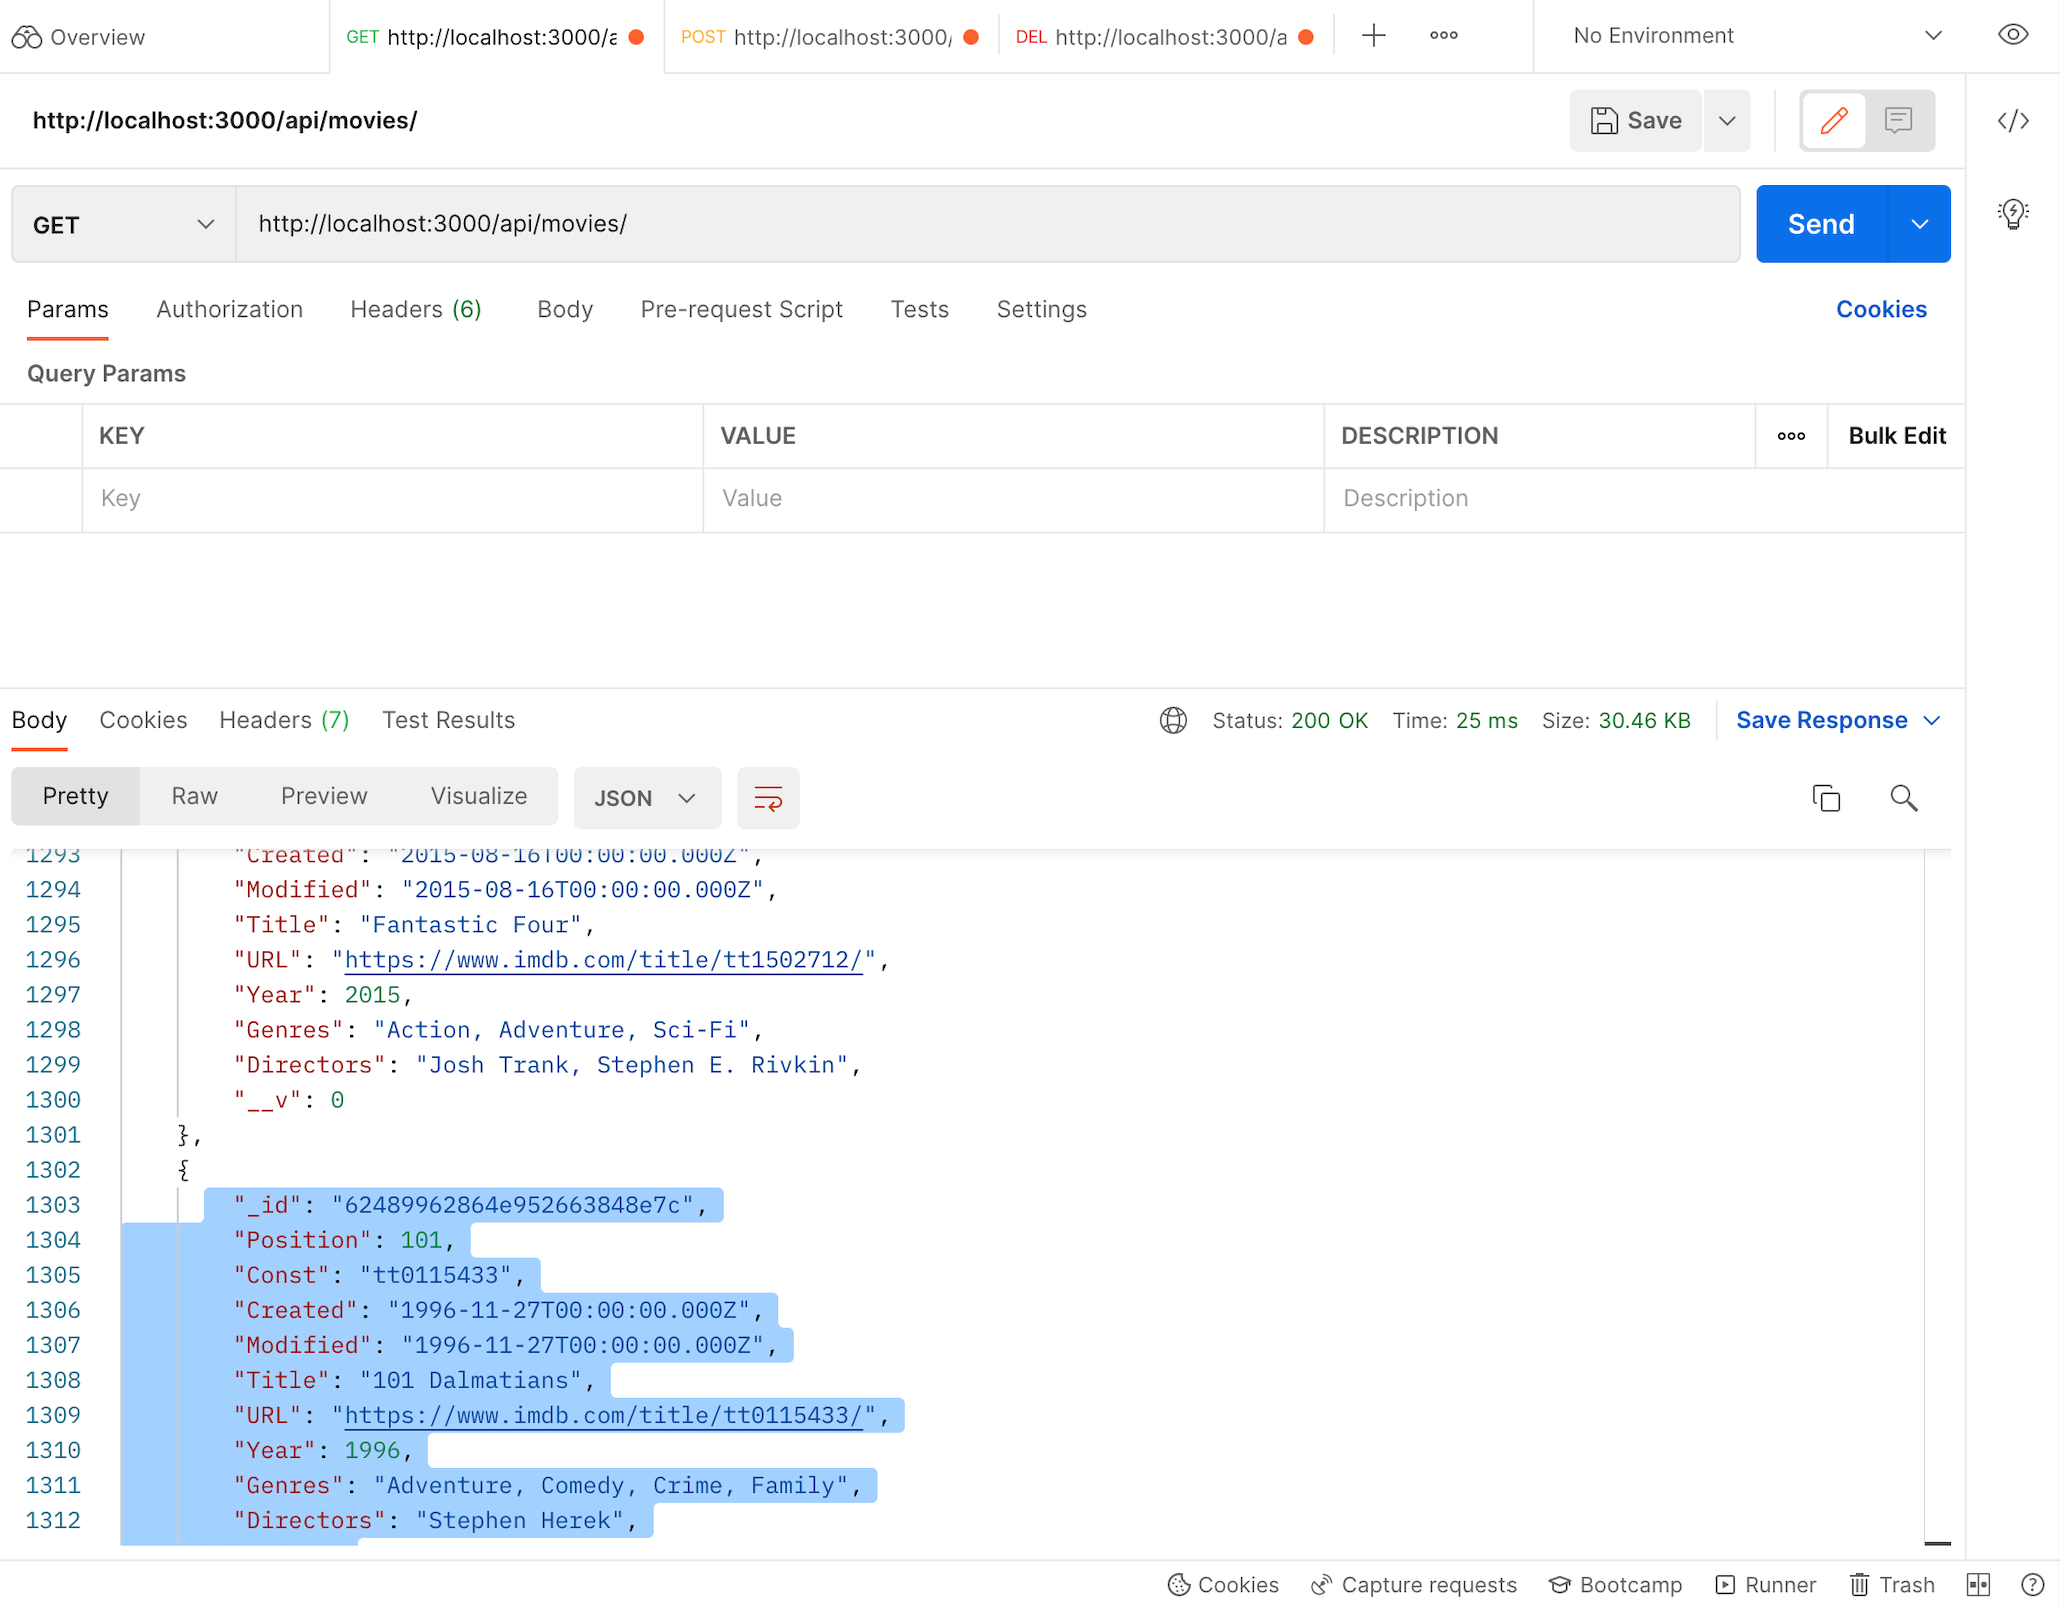Open the GET method dropdown
The width and height of the screenshot is (2060, 1608).
tap(124, 224)
